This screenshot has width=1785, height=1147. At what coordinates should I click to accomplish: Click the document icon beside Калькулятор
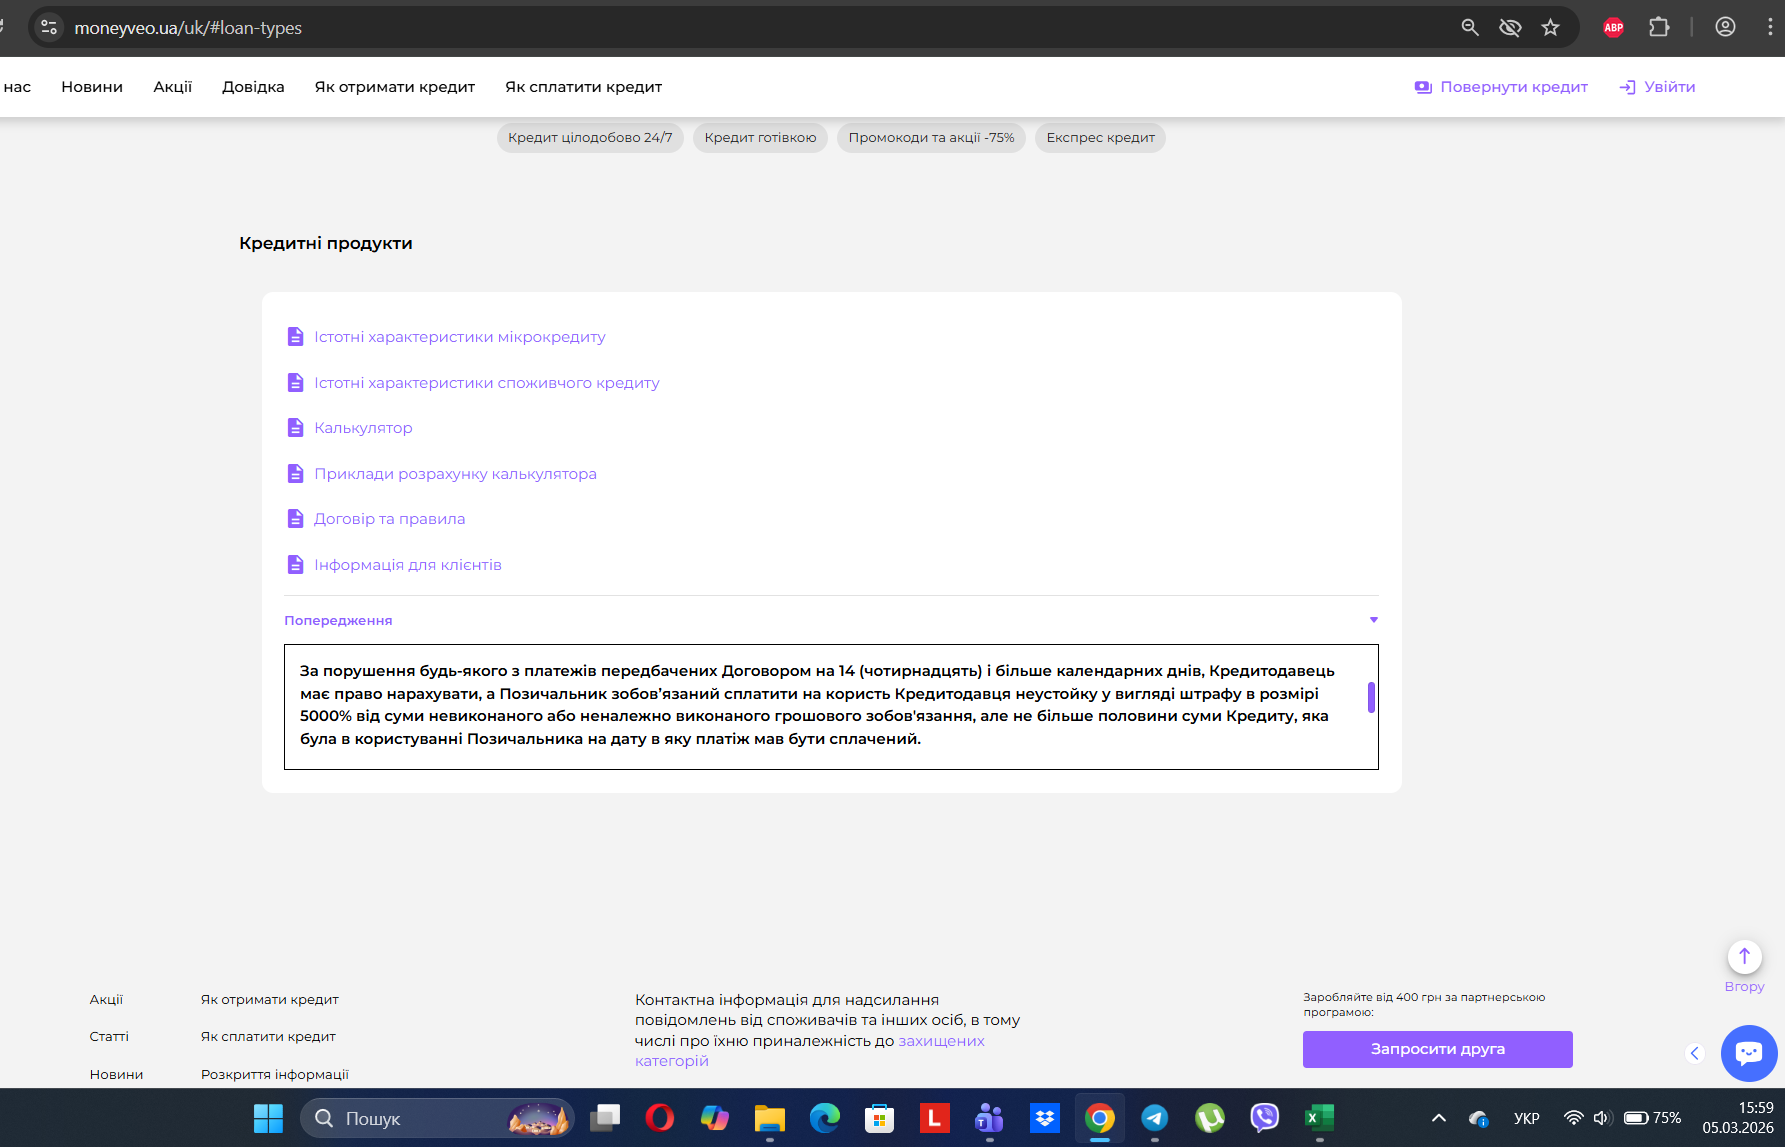(295, 428)
